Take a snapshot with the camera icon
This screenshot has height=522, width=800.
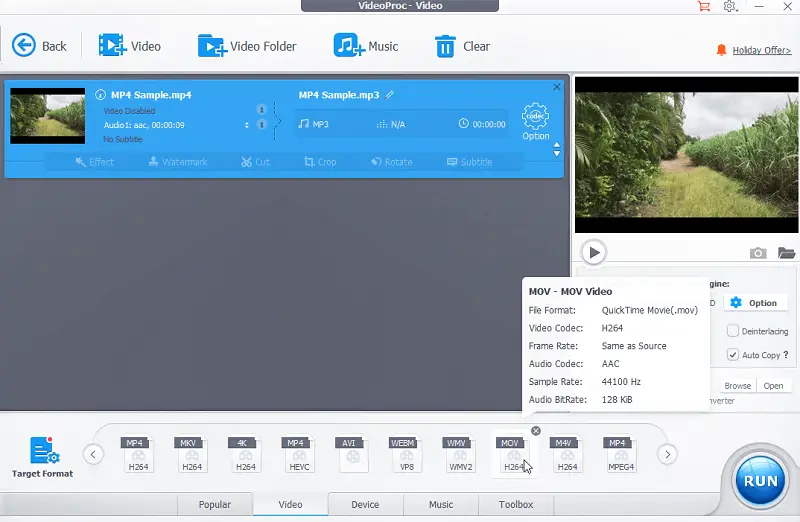pyautogui.click(x=758, y=253)
